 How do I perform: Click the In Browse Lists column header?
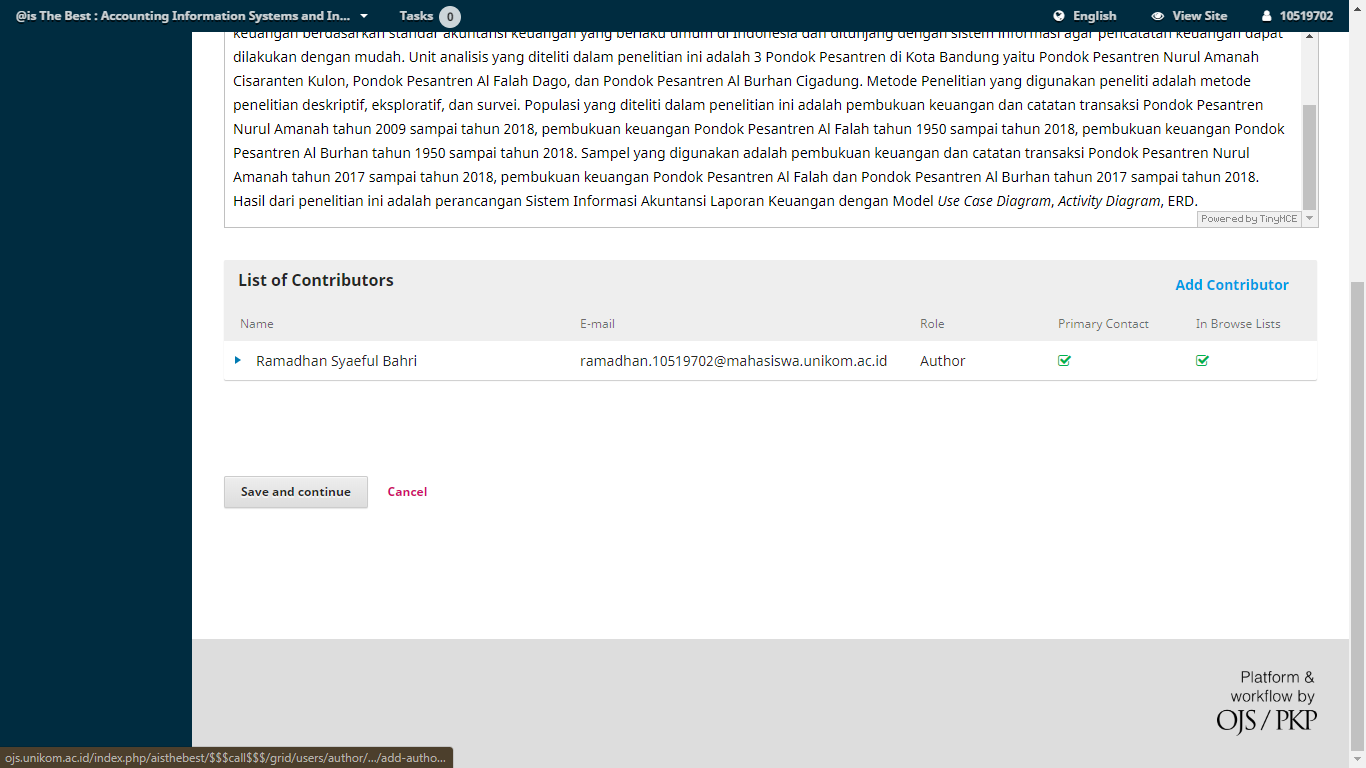tap(1238, 324)
